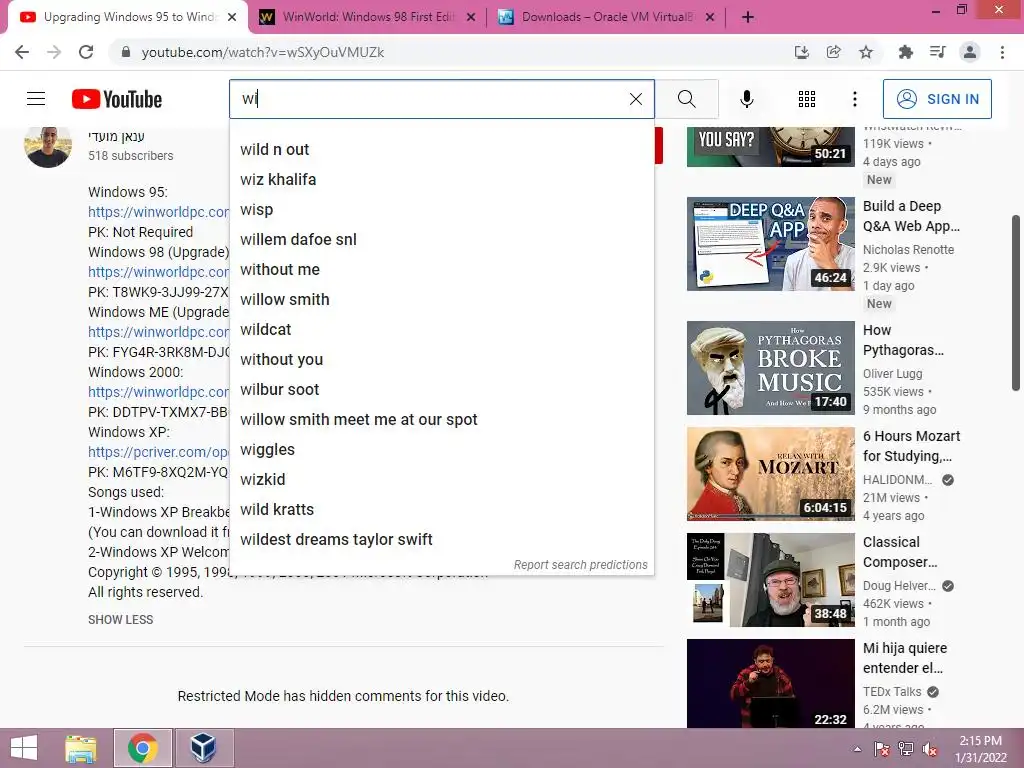
Task: Open YouTube settings three-dot menu
Action: [854, 99]
